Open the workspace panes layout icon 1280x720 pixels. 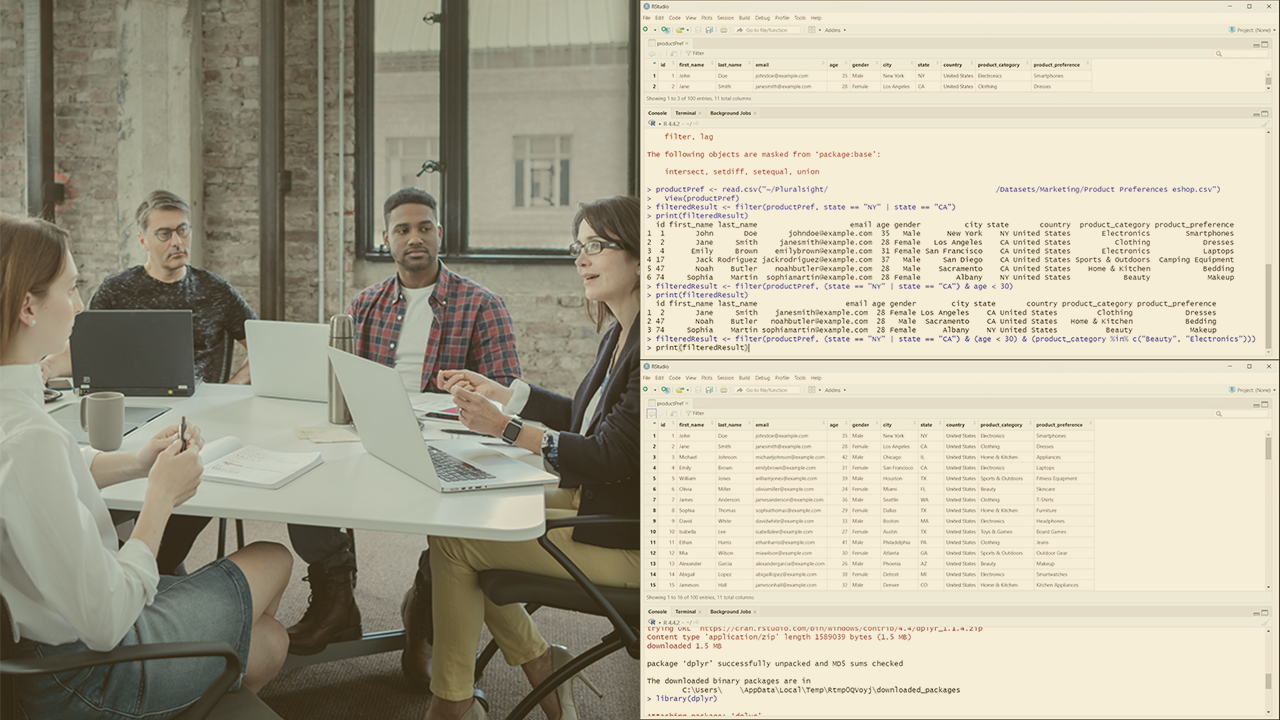coord(811,30)
